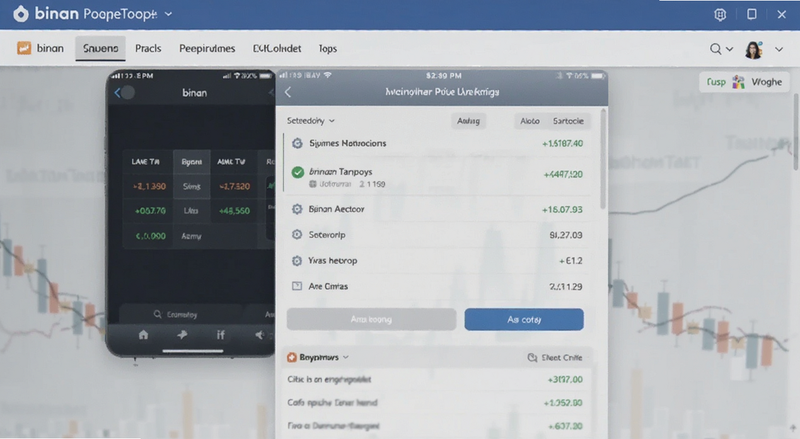
Task: Open the Binan Aectoor row
Action: tap(437, 209)
